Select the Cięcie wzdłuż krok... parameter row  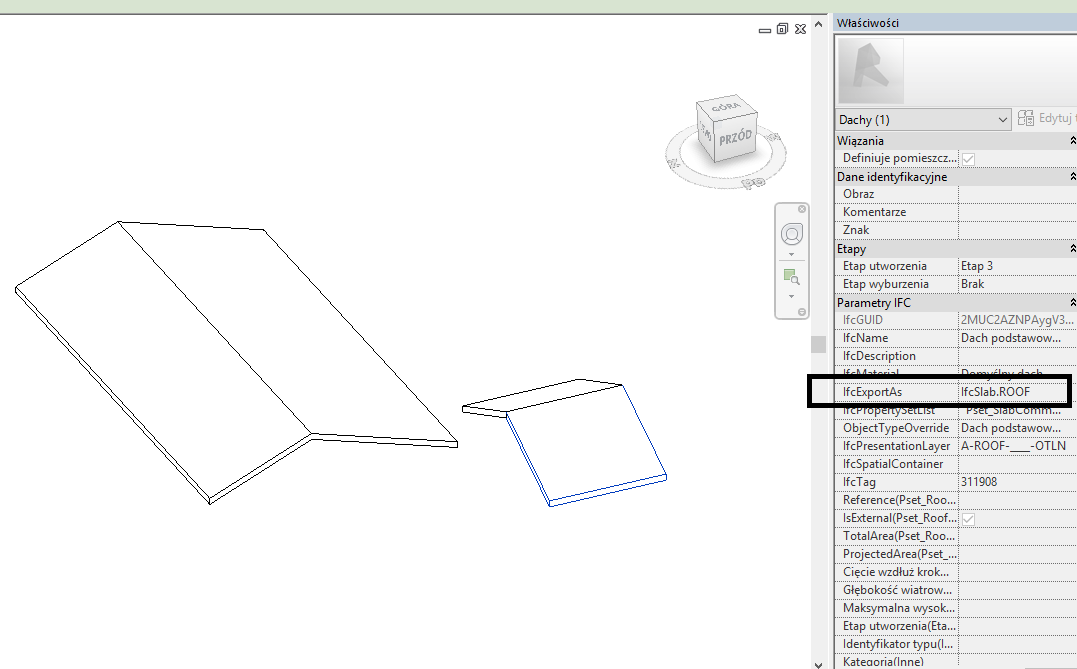point(955,571)
